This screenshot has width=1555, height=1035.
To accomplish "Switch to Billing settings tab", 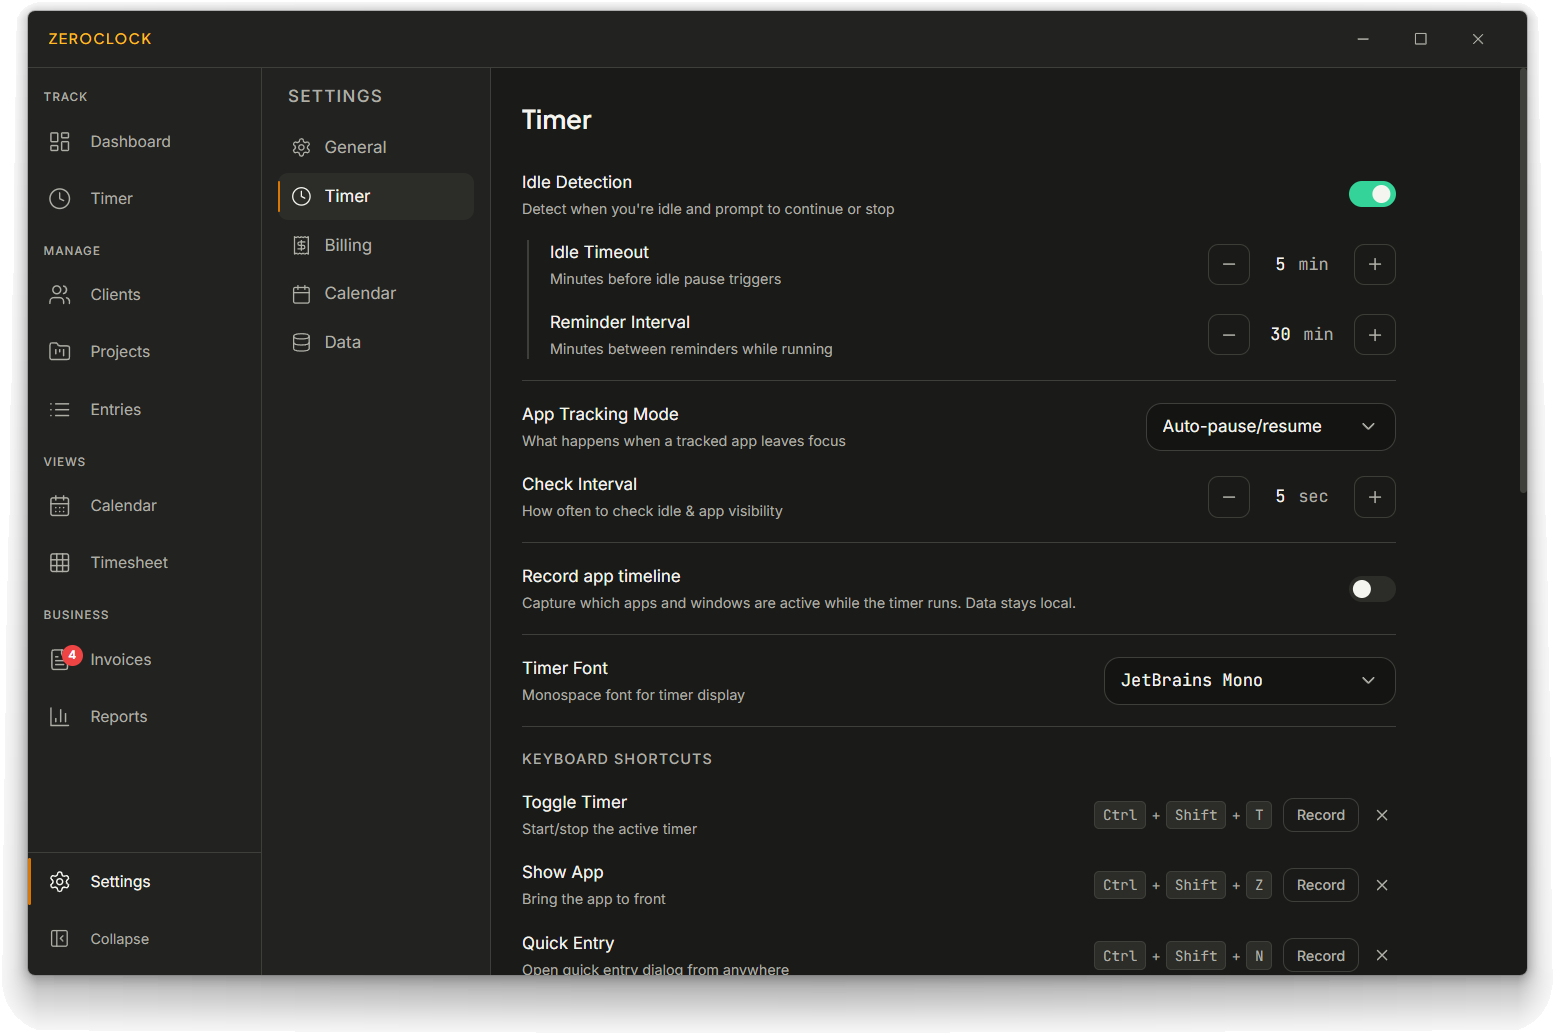I will tap(348, 246).
